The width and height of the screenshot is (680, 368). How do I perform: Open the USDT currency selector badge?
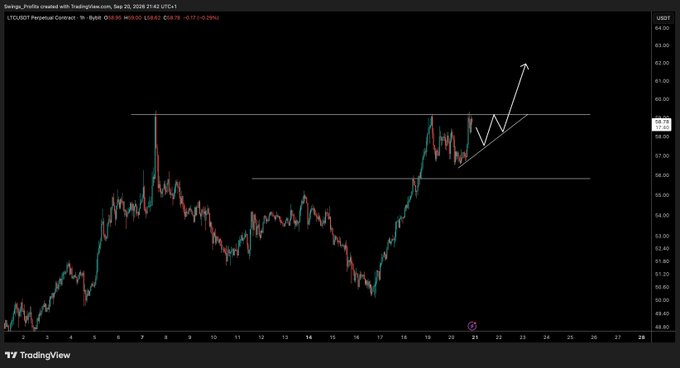pos(663,18)
